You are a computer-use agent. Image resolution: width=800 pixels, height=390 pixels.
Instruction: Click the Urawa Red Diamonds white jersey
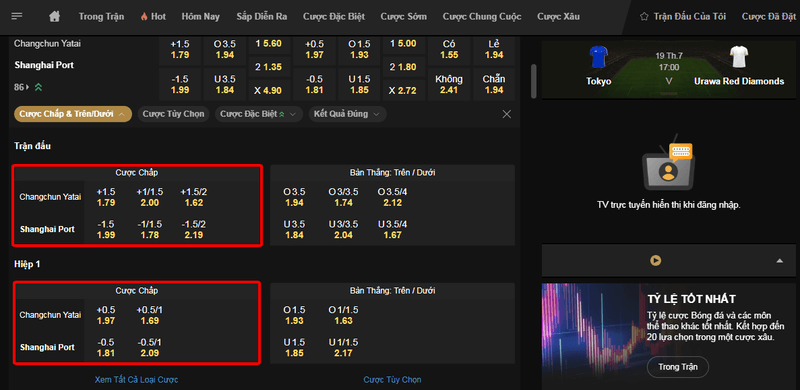pyautogui.click(x=738, y=57)
